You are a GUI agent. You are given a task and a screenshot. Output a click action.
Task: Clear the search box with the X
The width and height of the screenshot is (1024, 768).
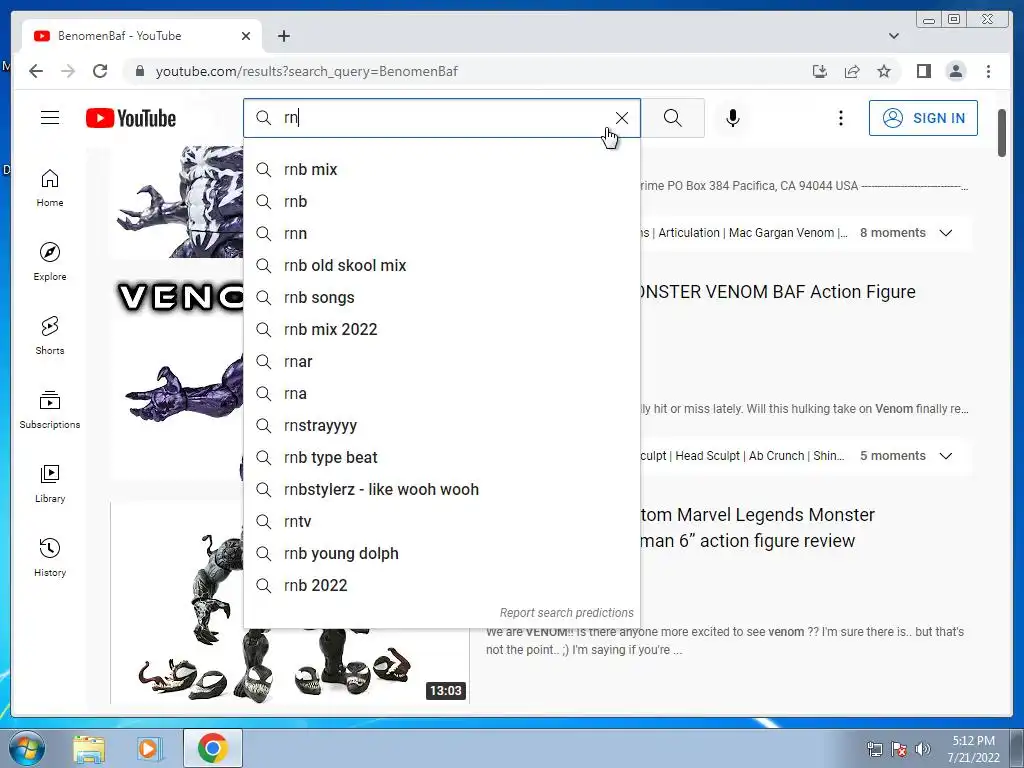tap(622, 118)
